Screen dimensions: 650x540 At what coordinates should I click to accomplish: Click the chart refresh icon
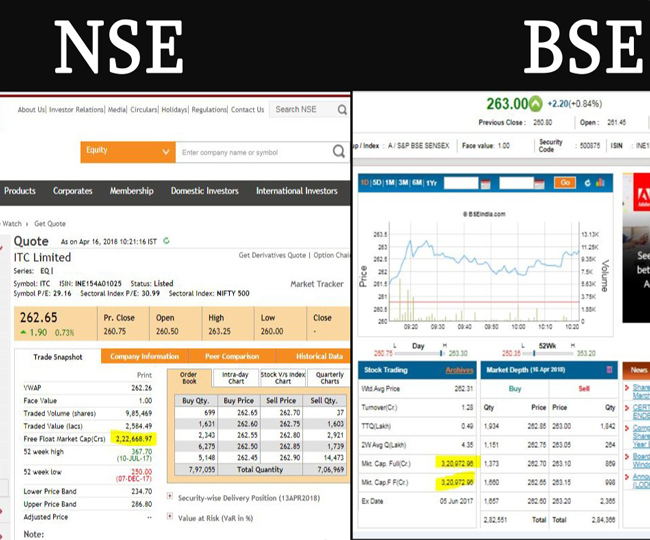pyautogui.click(x=587, y=183)
